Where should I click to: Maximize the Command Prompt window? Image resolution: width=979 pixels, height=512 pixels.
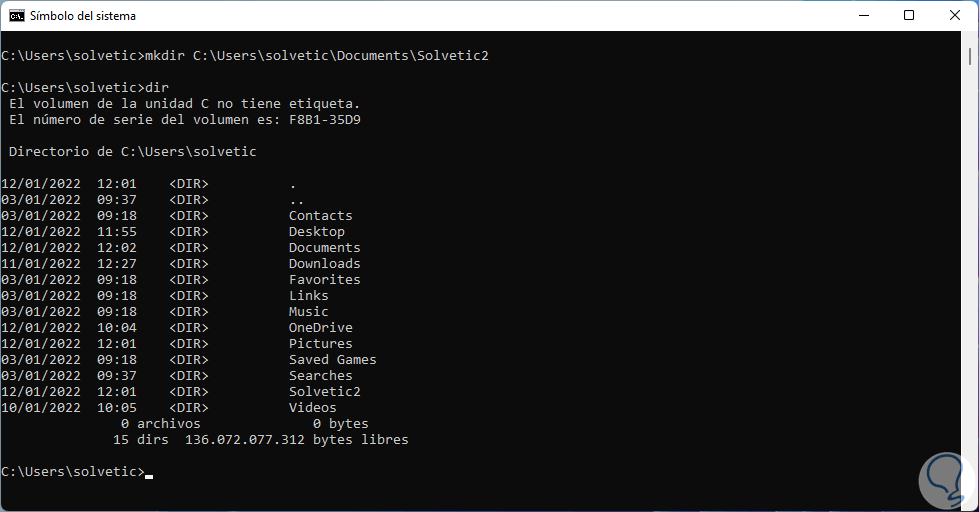908,16
